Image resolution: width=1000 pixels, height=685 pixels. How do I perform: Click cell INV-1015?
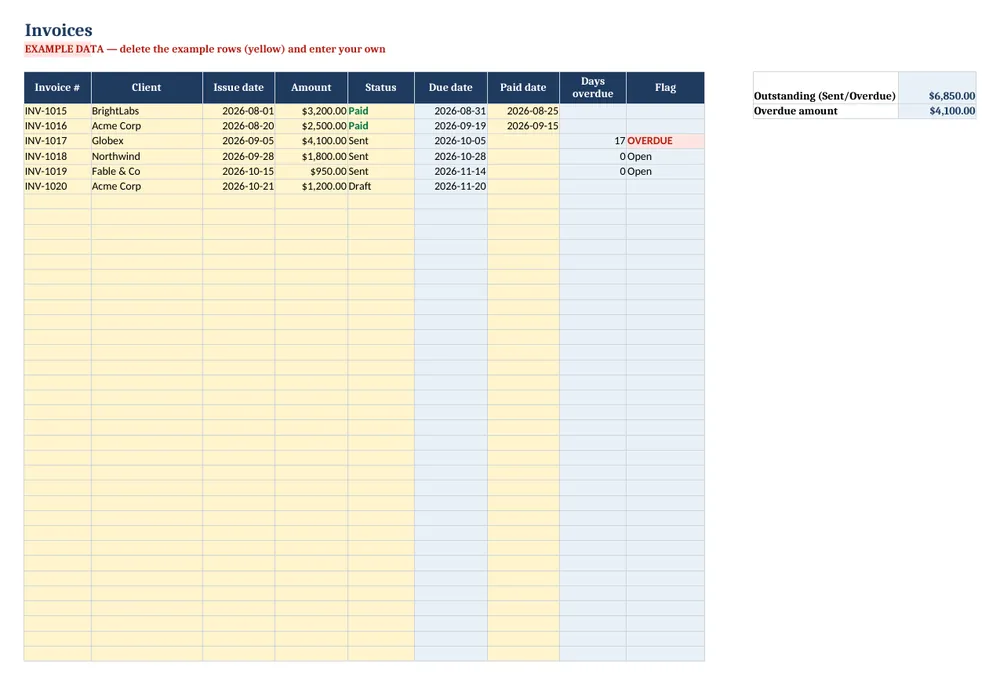(x=57, y=111)
